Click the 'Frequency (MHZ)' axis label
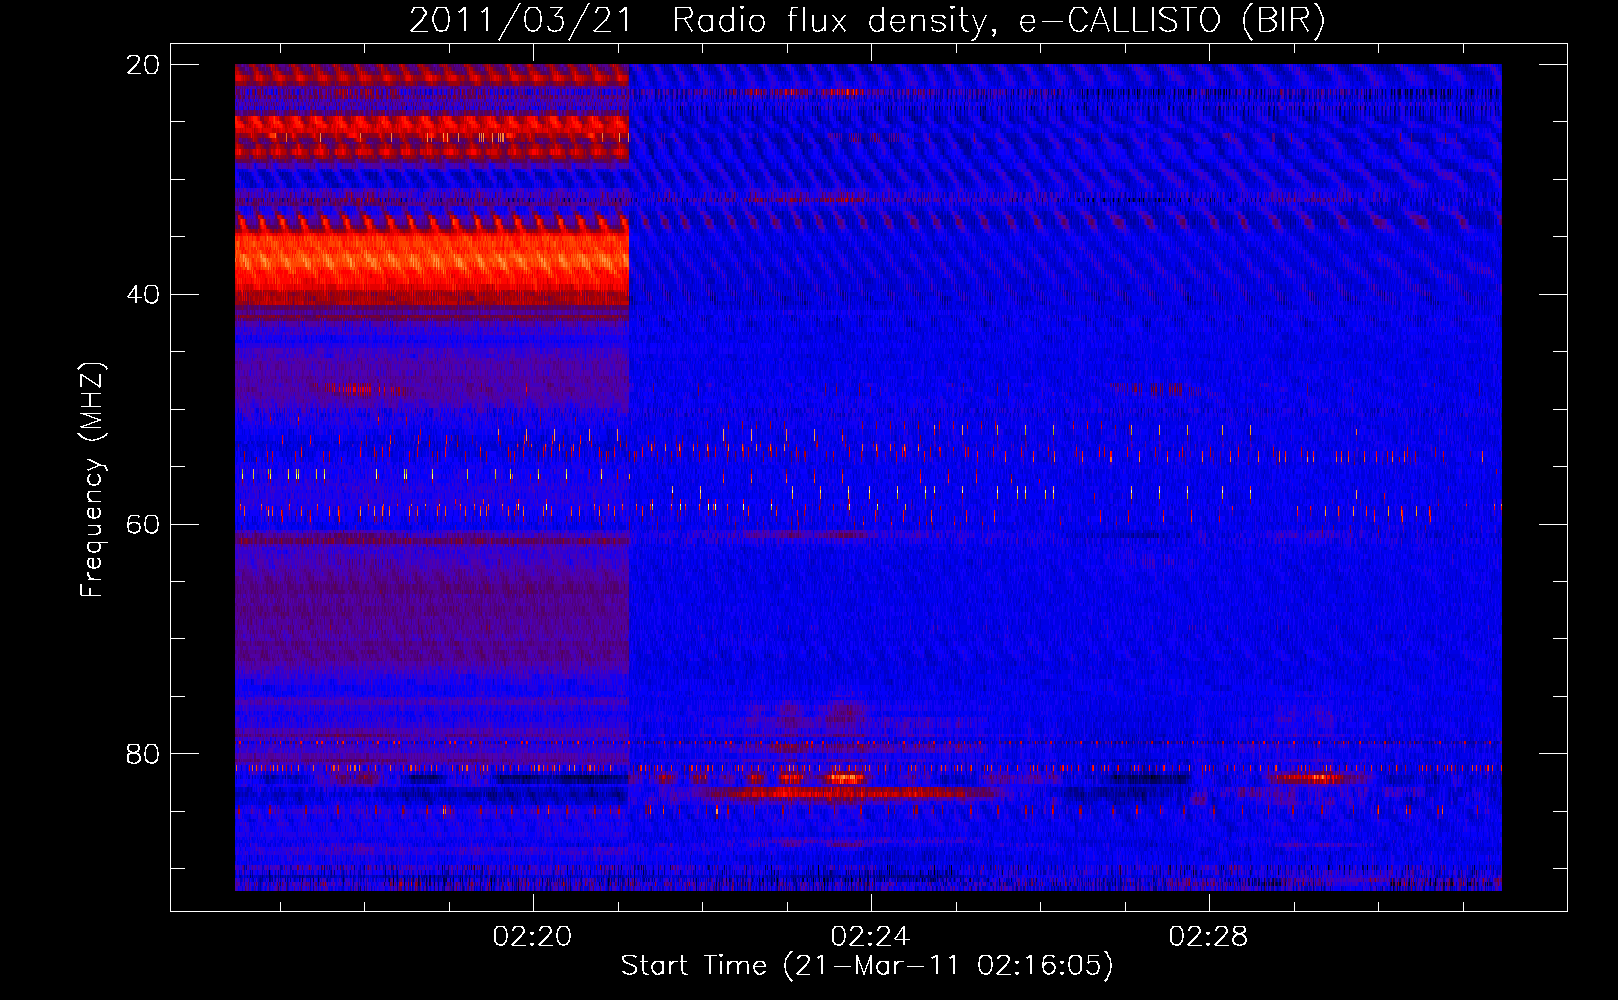This screenshot has width=1618, height=1000. point(92,480)
